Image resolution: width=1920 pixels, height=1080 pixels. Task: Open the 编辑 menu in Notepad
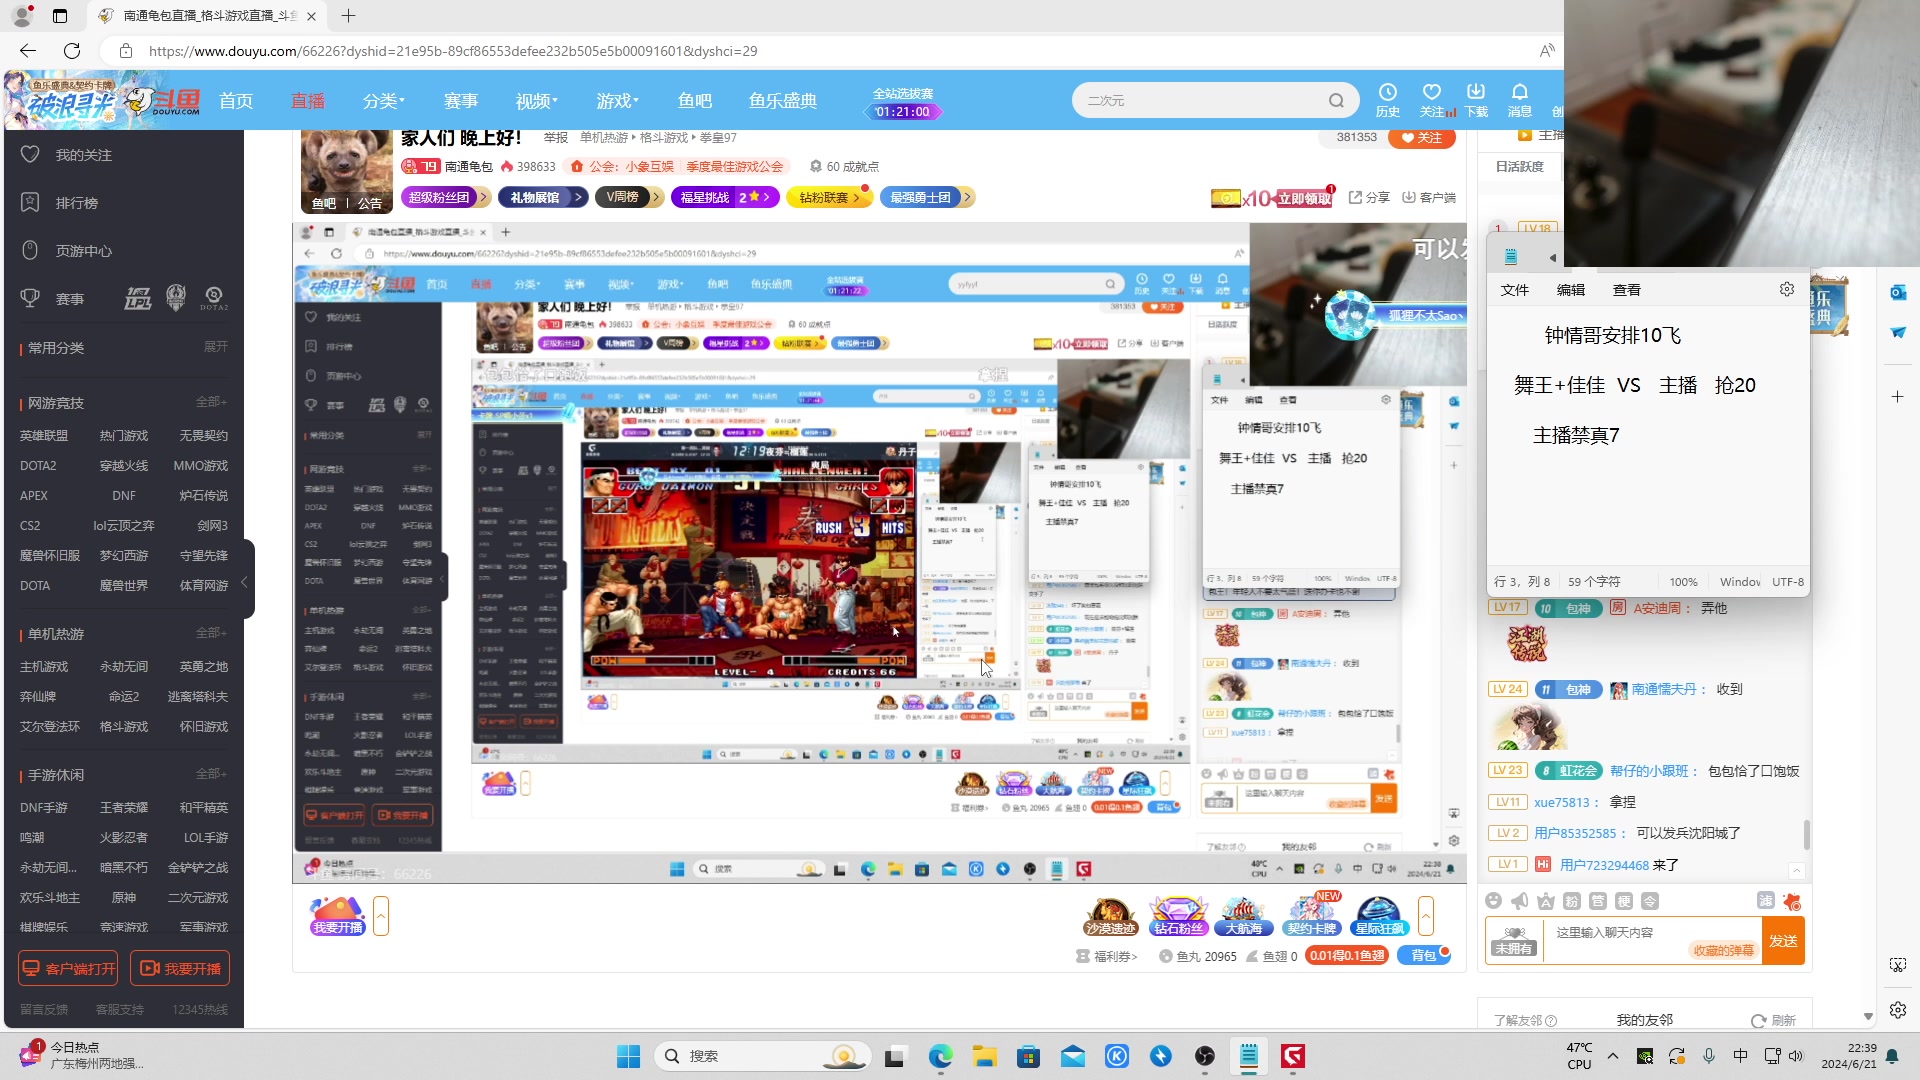tap(1570, 290)
